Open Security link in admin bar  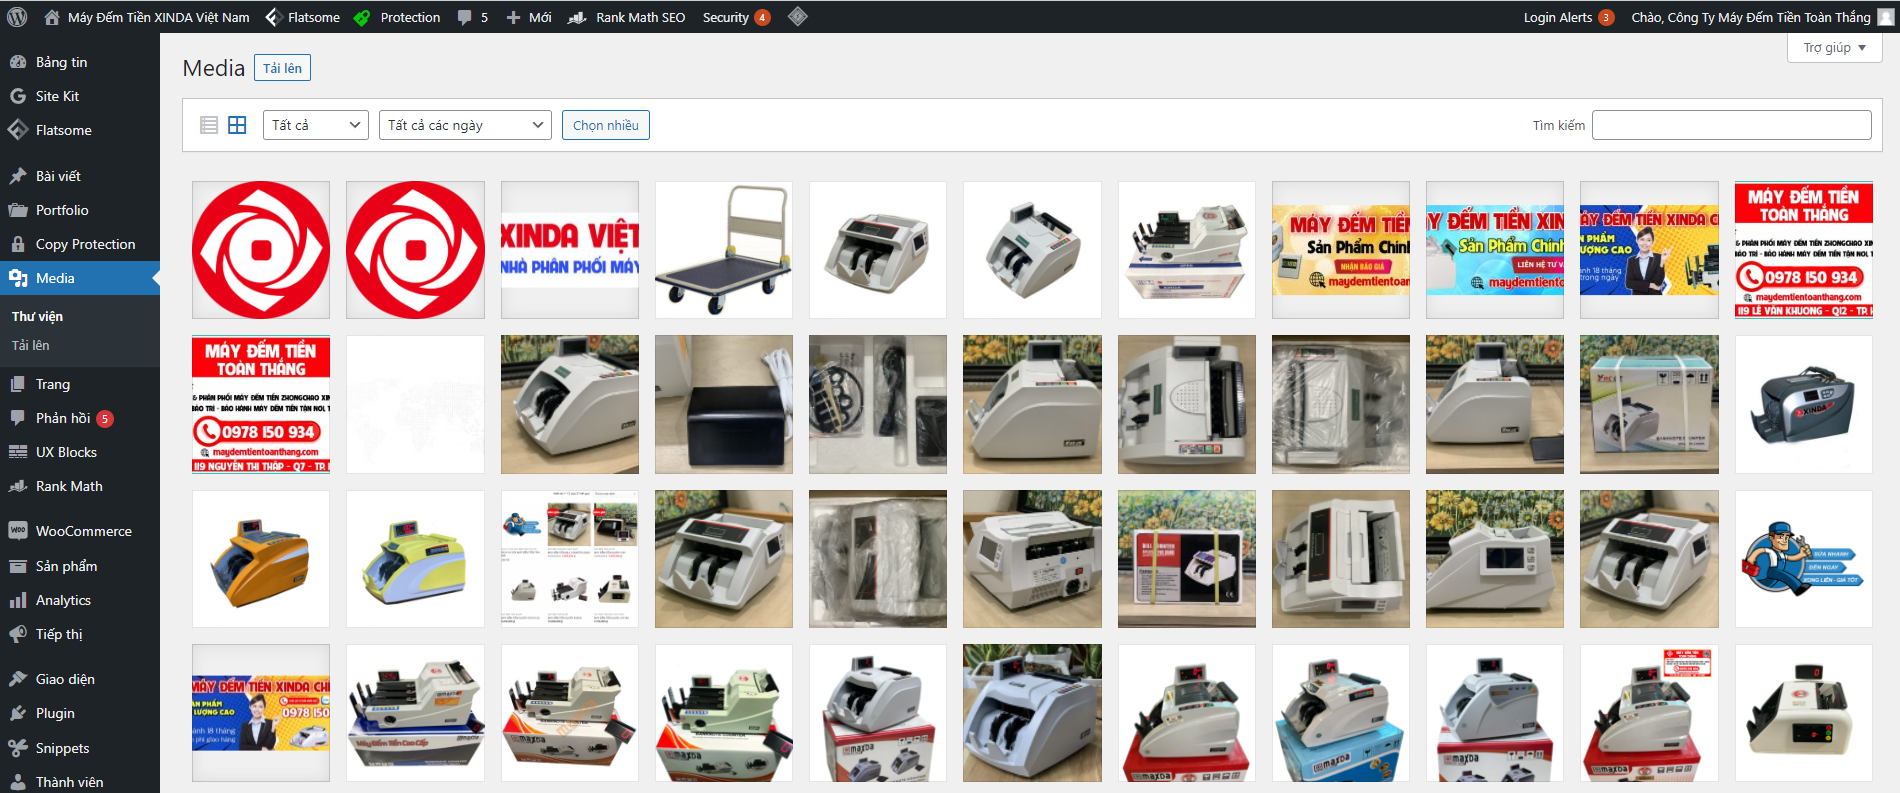pyautogui.click(x=736, y=17)
